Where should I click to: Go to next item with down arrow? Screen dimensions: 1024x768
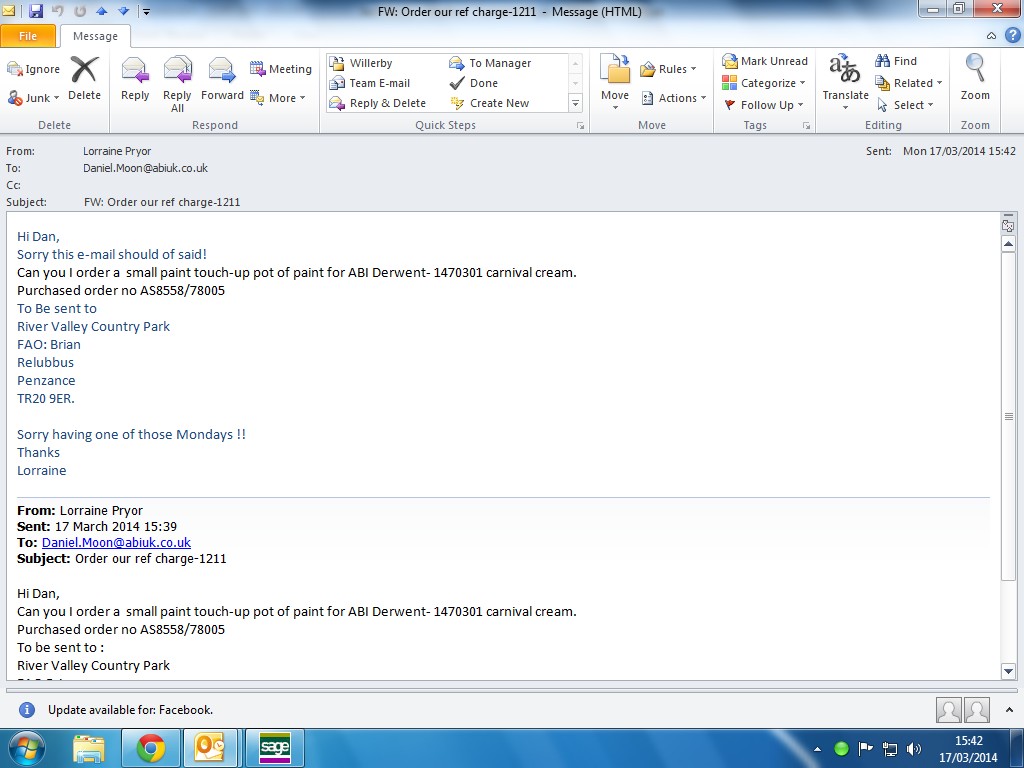click(x=123, y=11)
